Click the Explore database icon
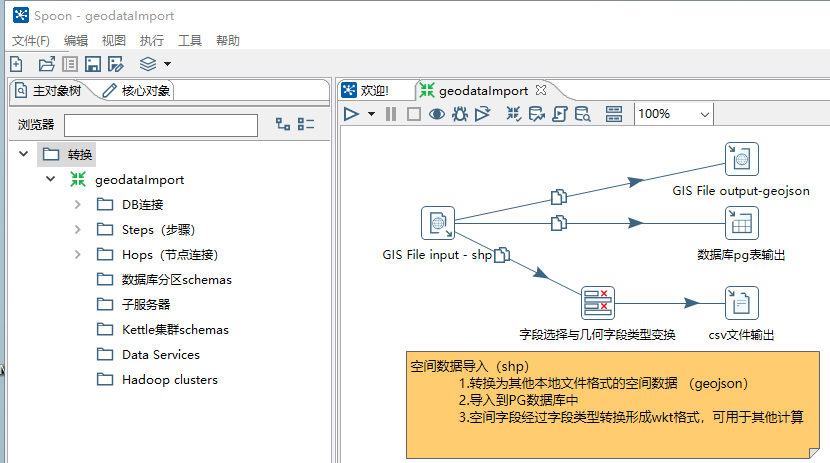Screen dimensions: 830x463 582,114
